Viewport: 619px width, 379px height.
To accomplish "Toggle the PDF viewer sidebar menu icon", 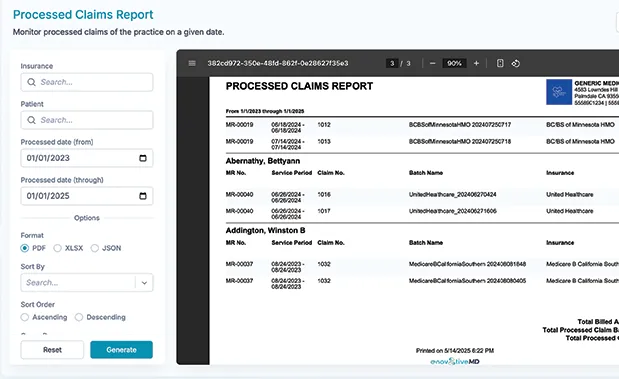I will pos(192,63).
